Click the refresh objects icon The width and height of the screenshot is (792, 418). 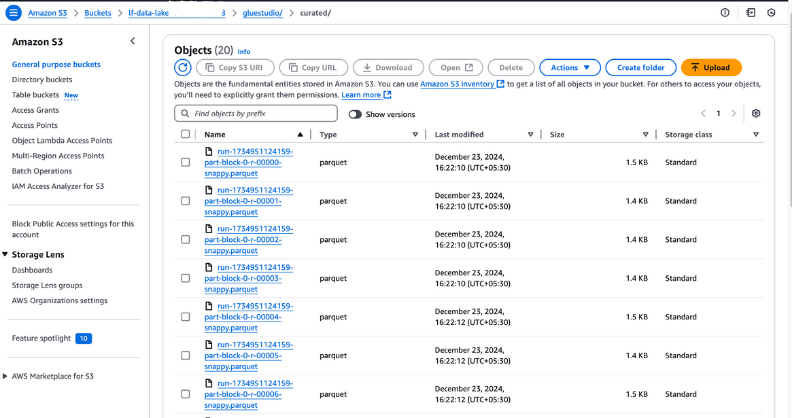(x=183, y=67)
